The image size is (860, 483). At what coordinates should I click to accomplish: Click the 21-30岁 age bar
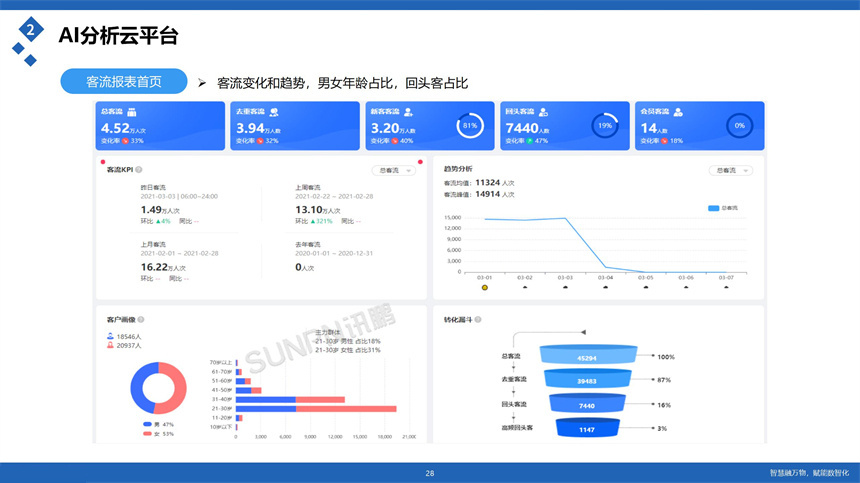316,408
